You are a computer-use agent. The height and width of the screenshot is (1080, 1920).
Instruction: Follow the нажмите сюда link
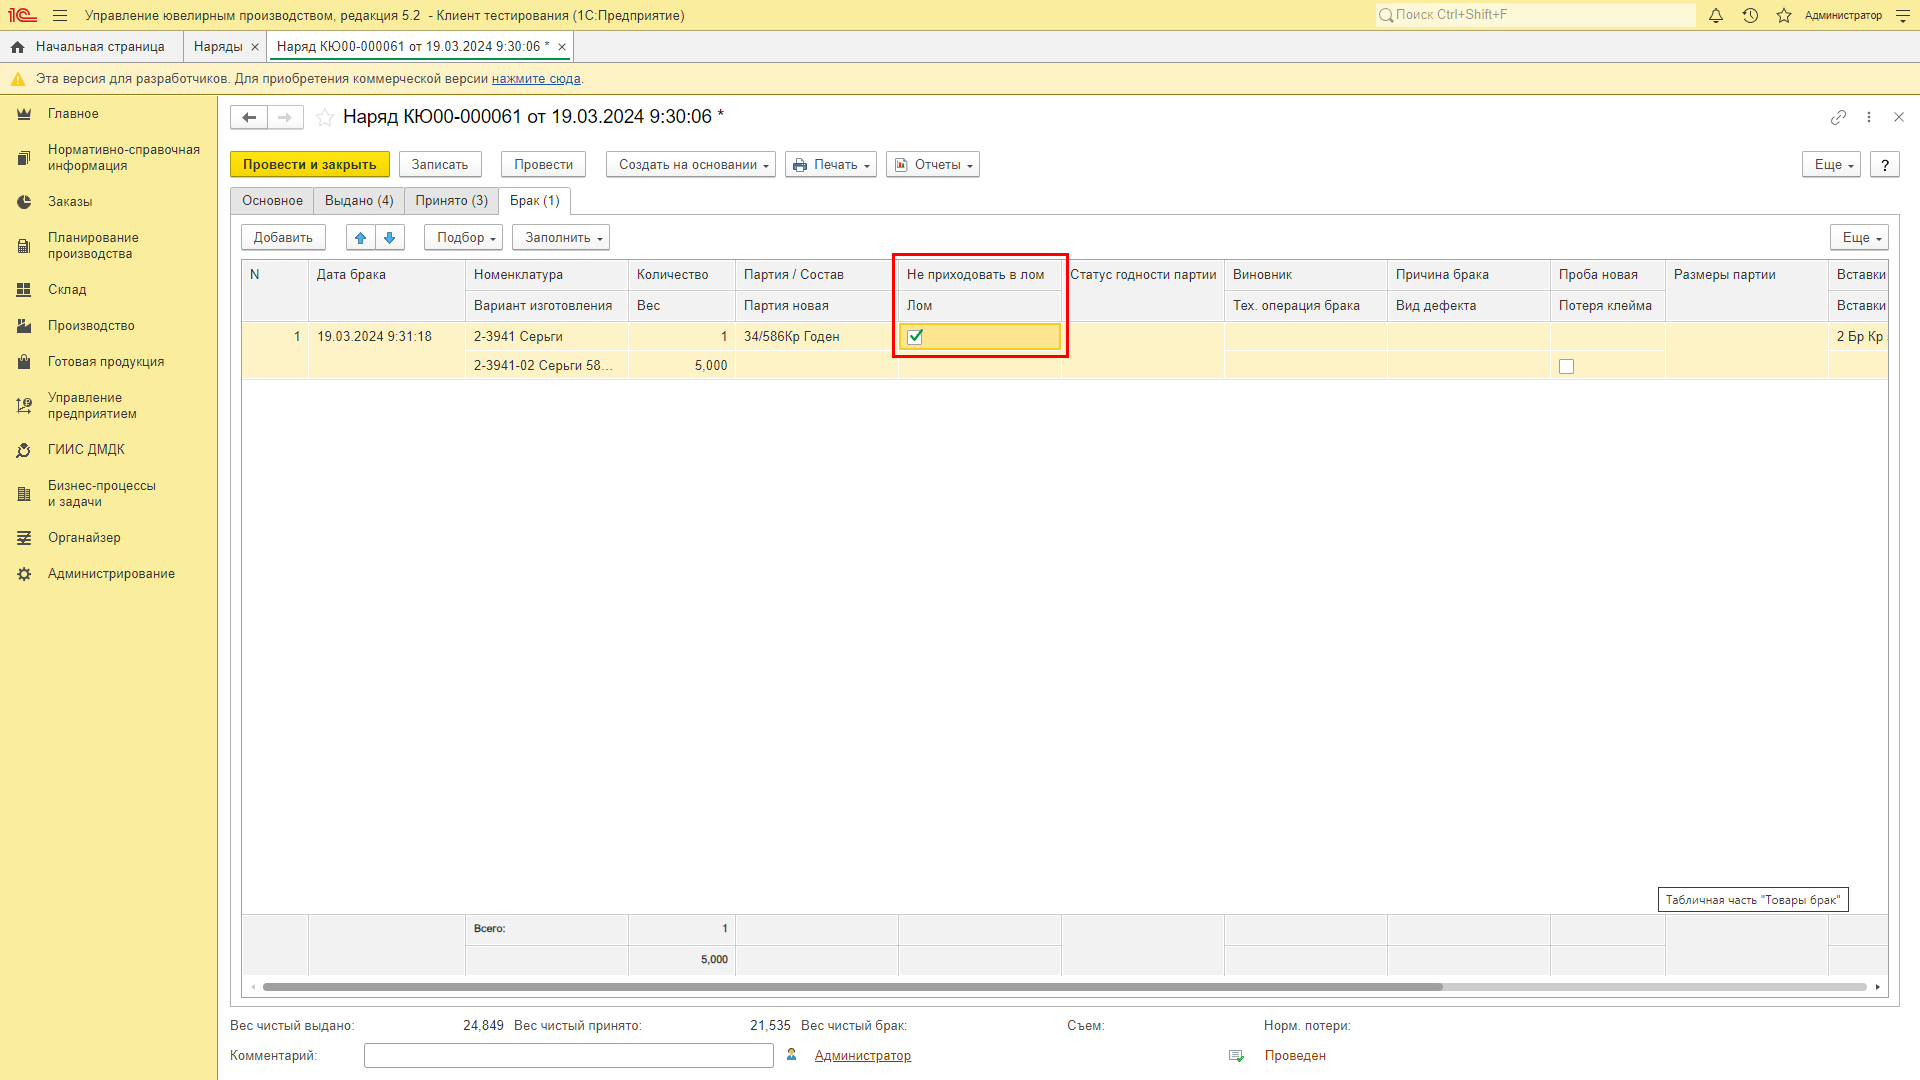[x=536, y=79]
